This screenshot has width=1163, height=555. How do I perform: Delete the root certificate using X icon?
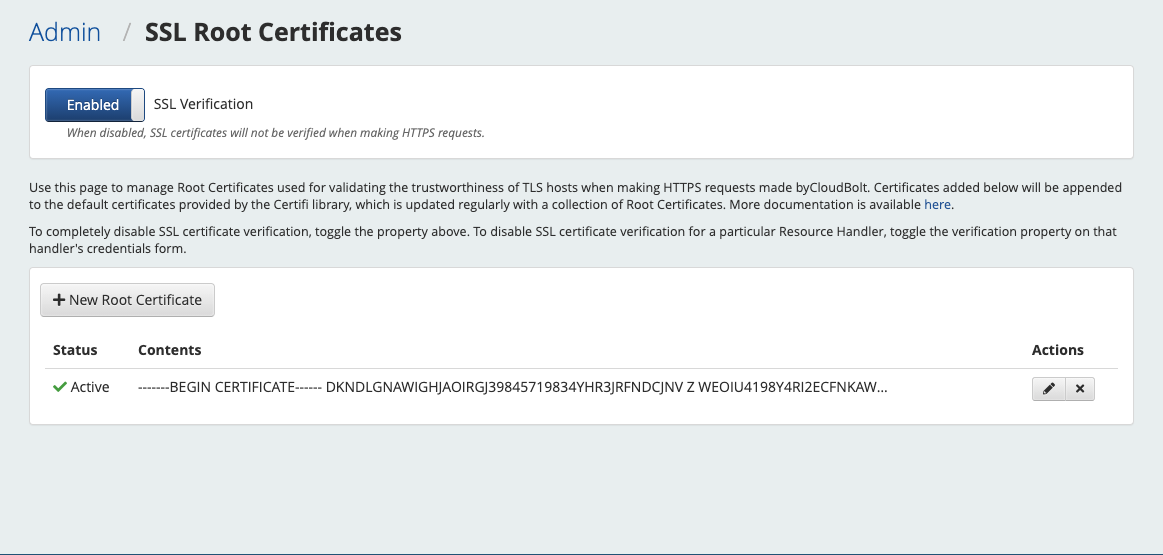tap(1080, 389)
